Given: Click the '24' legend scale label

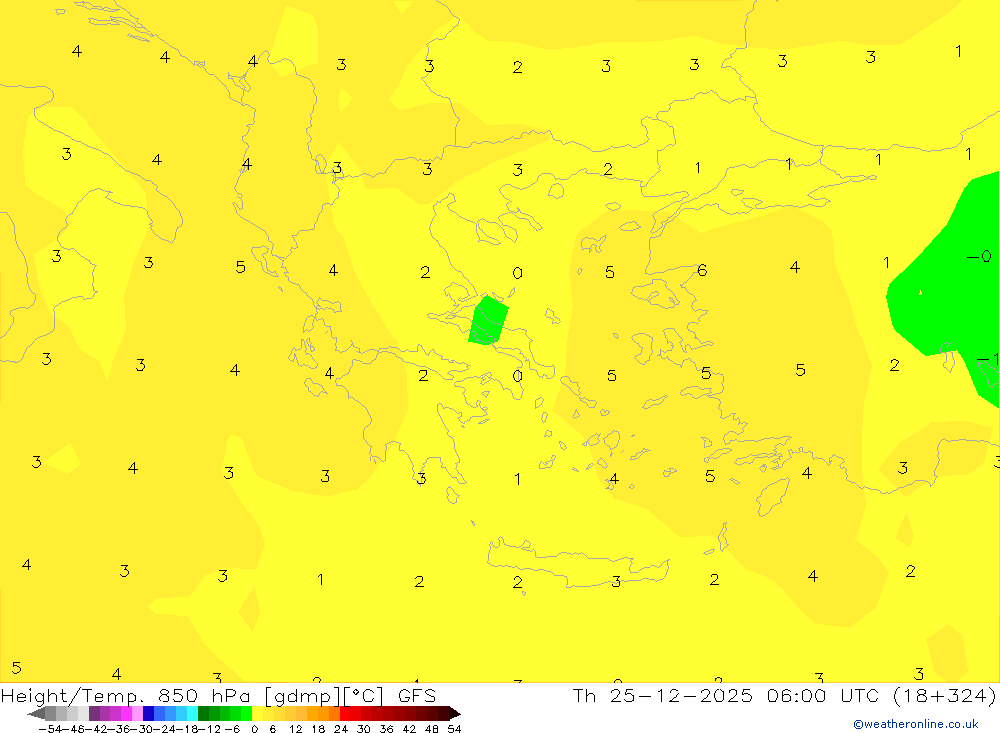Looking at the screenshot, I should point(341,729).
